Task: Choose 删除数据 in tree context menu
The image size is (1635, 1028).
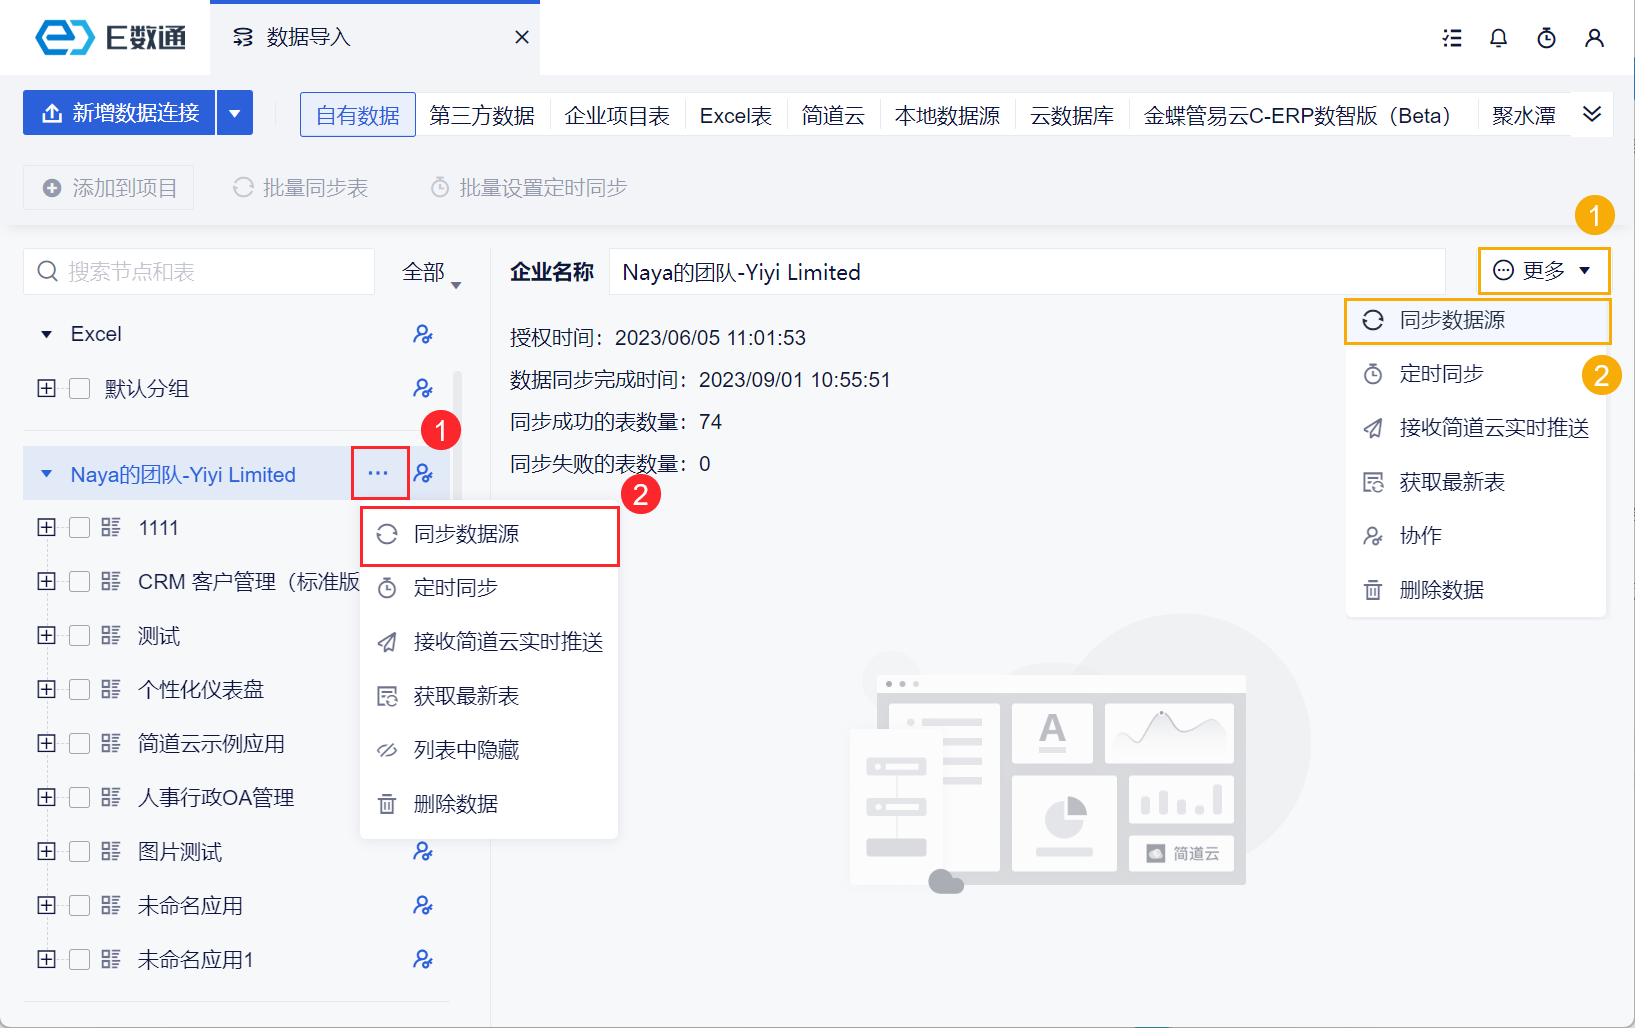Action: [x=489, y=804]
